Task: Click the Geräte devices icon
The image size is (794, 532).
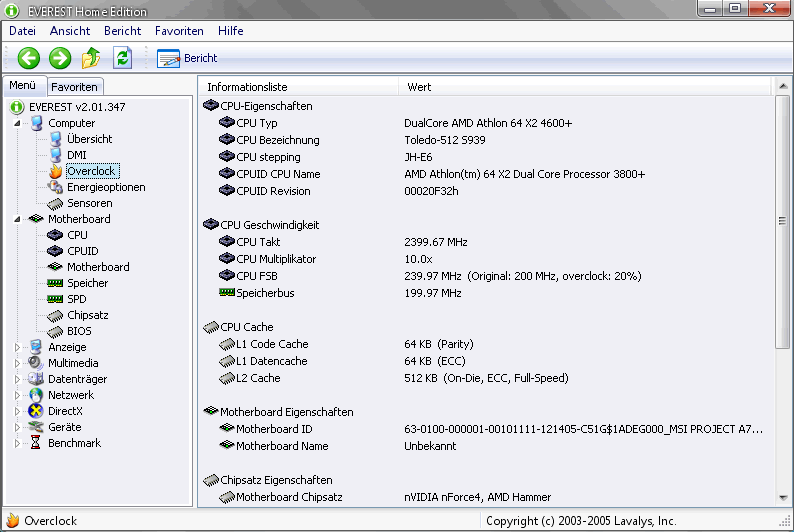Action: 35,427
